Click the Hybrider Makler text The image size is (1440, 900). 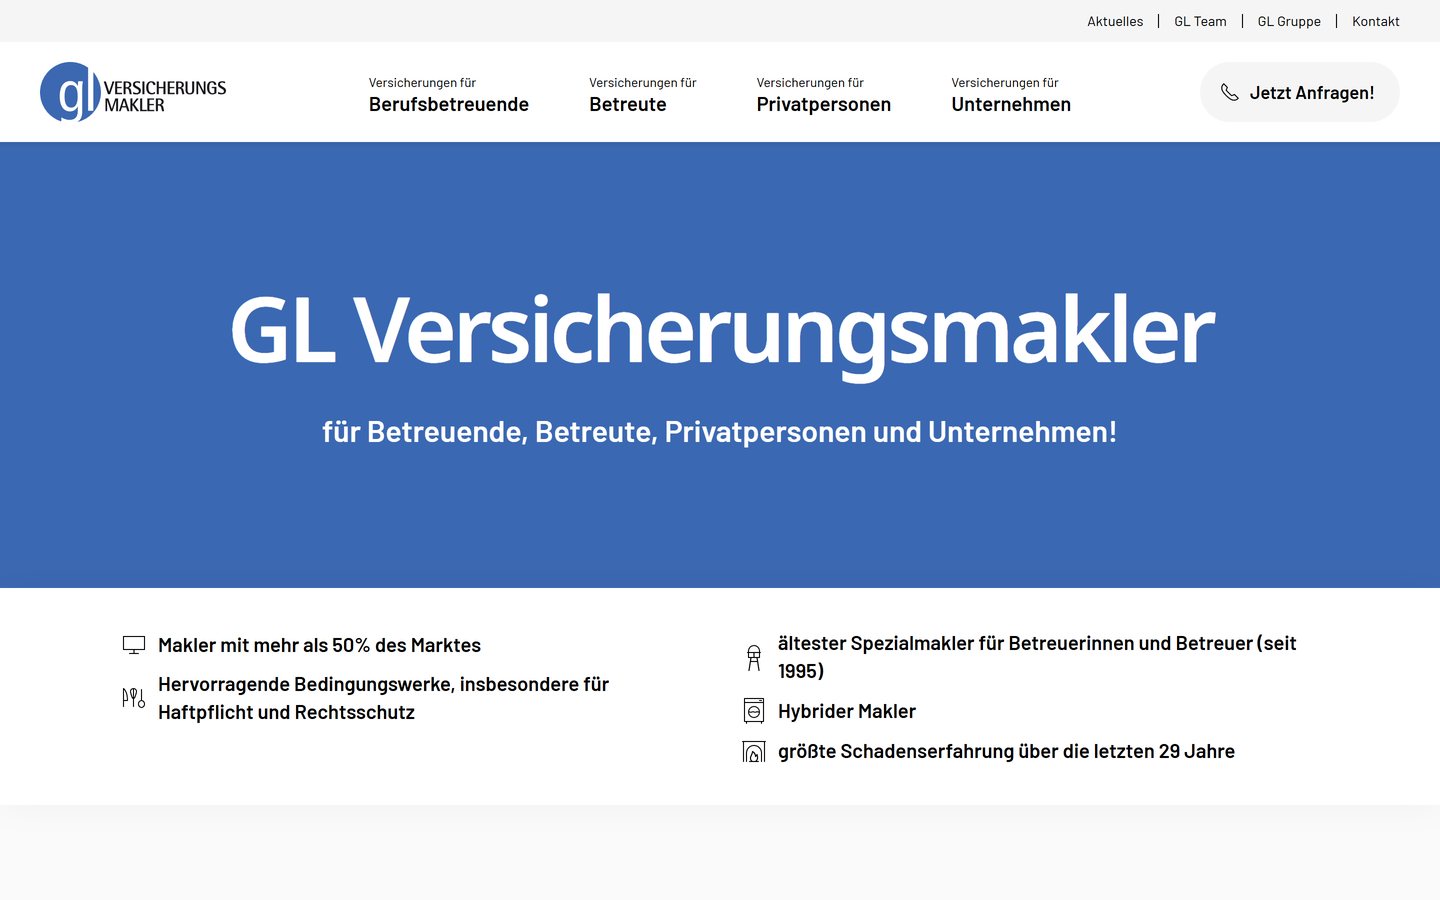(x=847, y=711)
